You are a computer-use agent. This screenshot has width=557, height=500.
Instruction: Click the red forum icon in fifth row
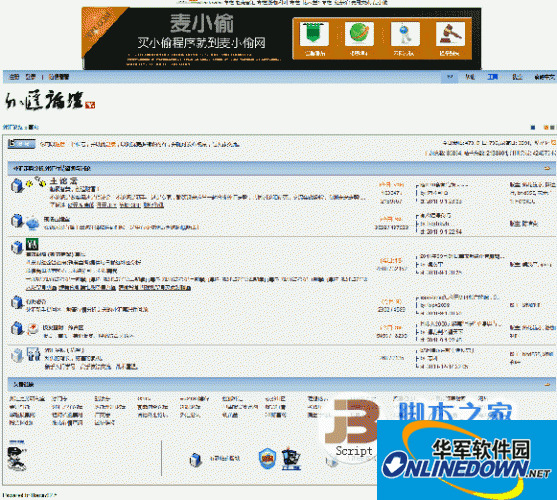click(x=33, y=329)
